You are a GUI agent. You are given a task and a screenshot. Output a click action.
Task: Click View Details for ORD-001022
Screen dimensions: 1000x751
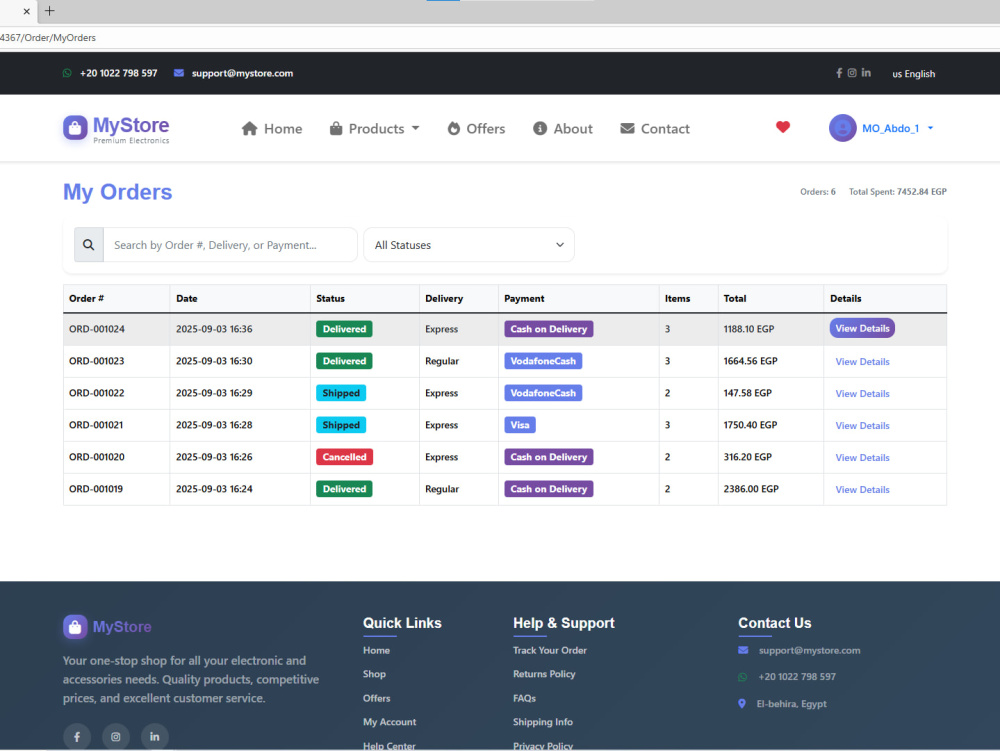tap(862, 393)
